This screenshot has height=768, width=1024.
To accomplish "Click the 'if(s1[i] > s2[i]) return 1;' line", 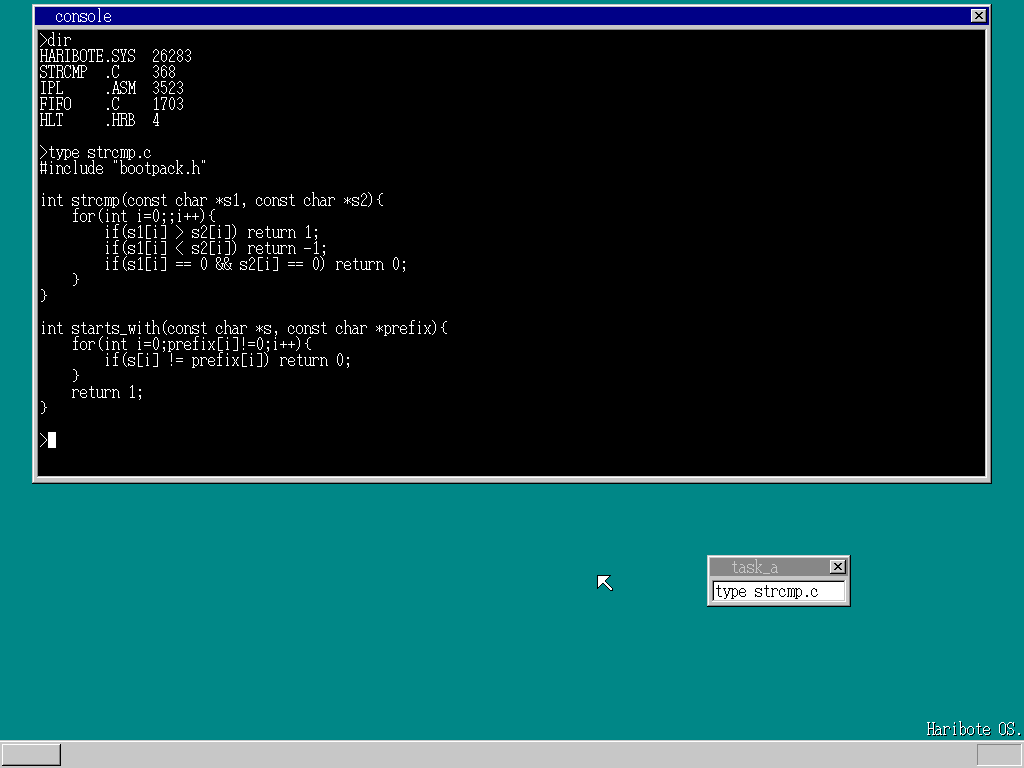I will click(212, 232).
